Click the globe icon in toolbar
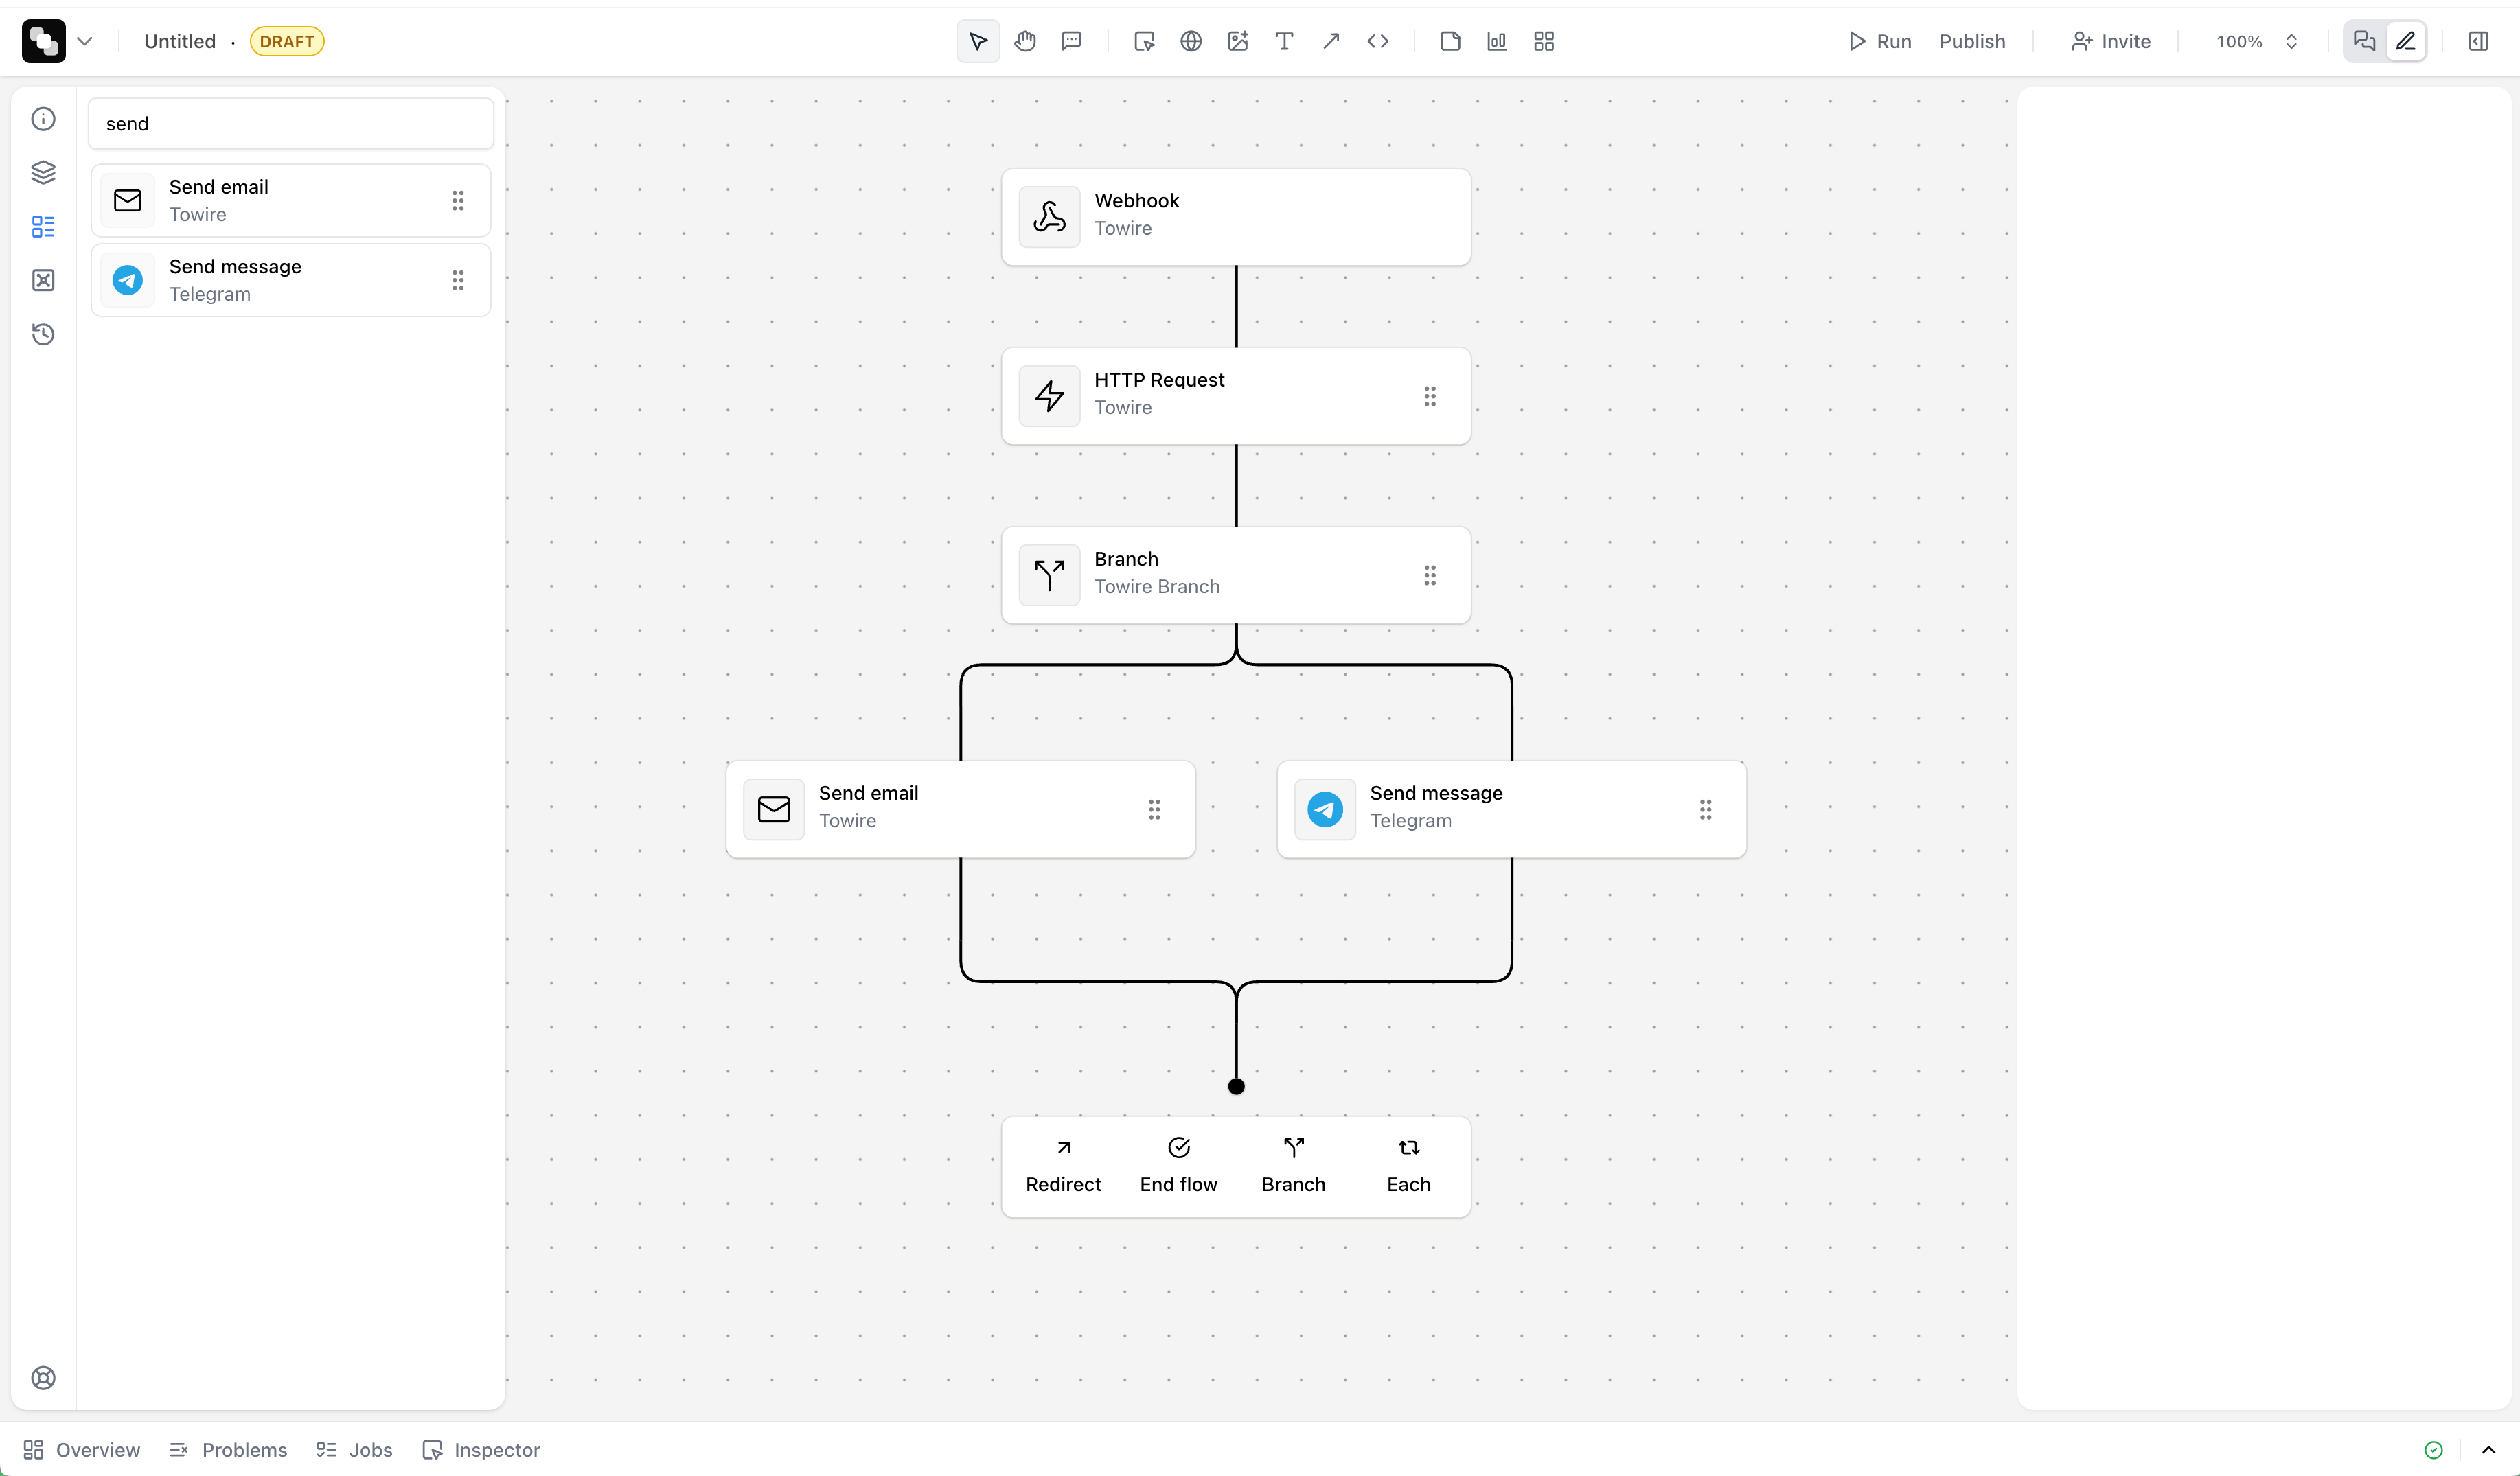 click(x=1190, y=41)
